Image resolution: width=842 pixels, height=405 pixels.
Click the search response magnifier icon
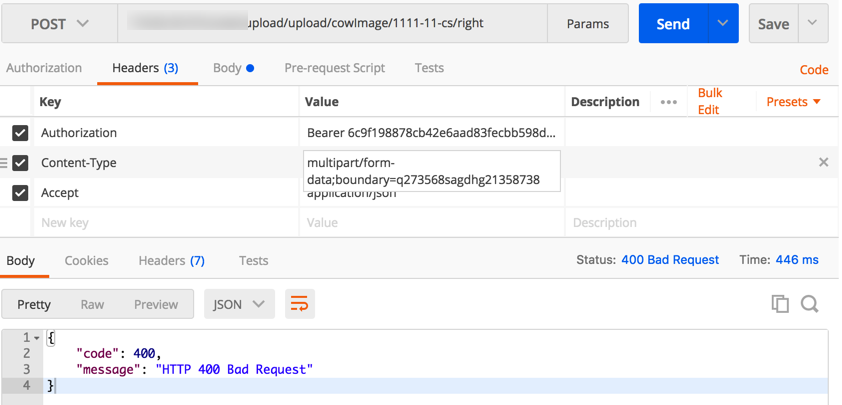click(810, 304)
